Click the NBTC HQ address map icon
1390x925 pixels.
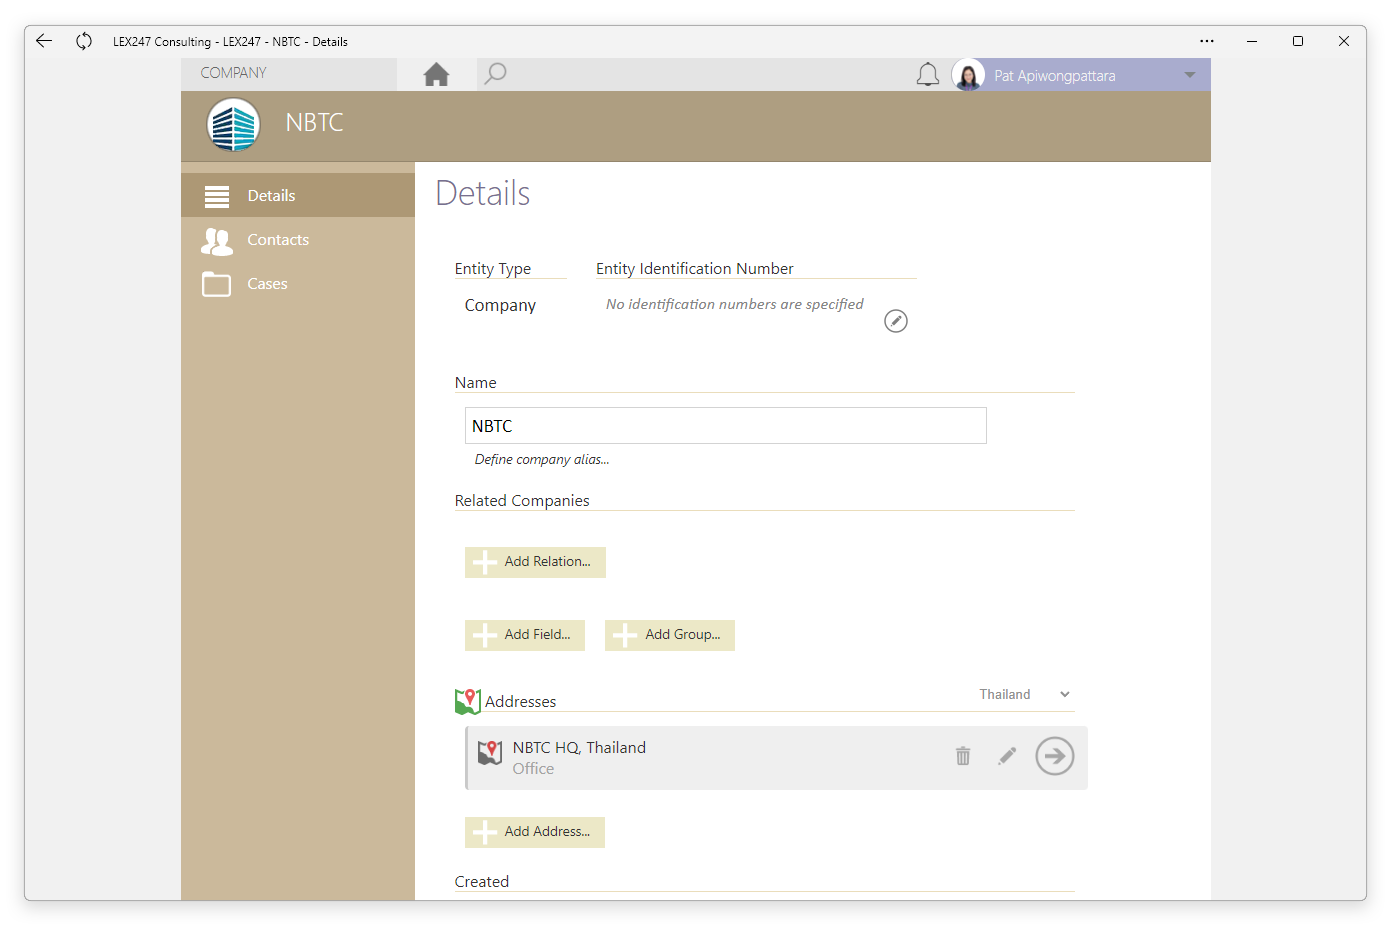pyautogui.click(x=490, y=753)
